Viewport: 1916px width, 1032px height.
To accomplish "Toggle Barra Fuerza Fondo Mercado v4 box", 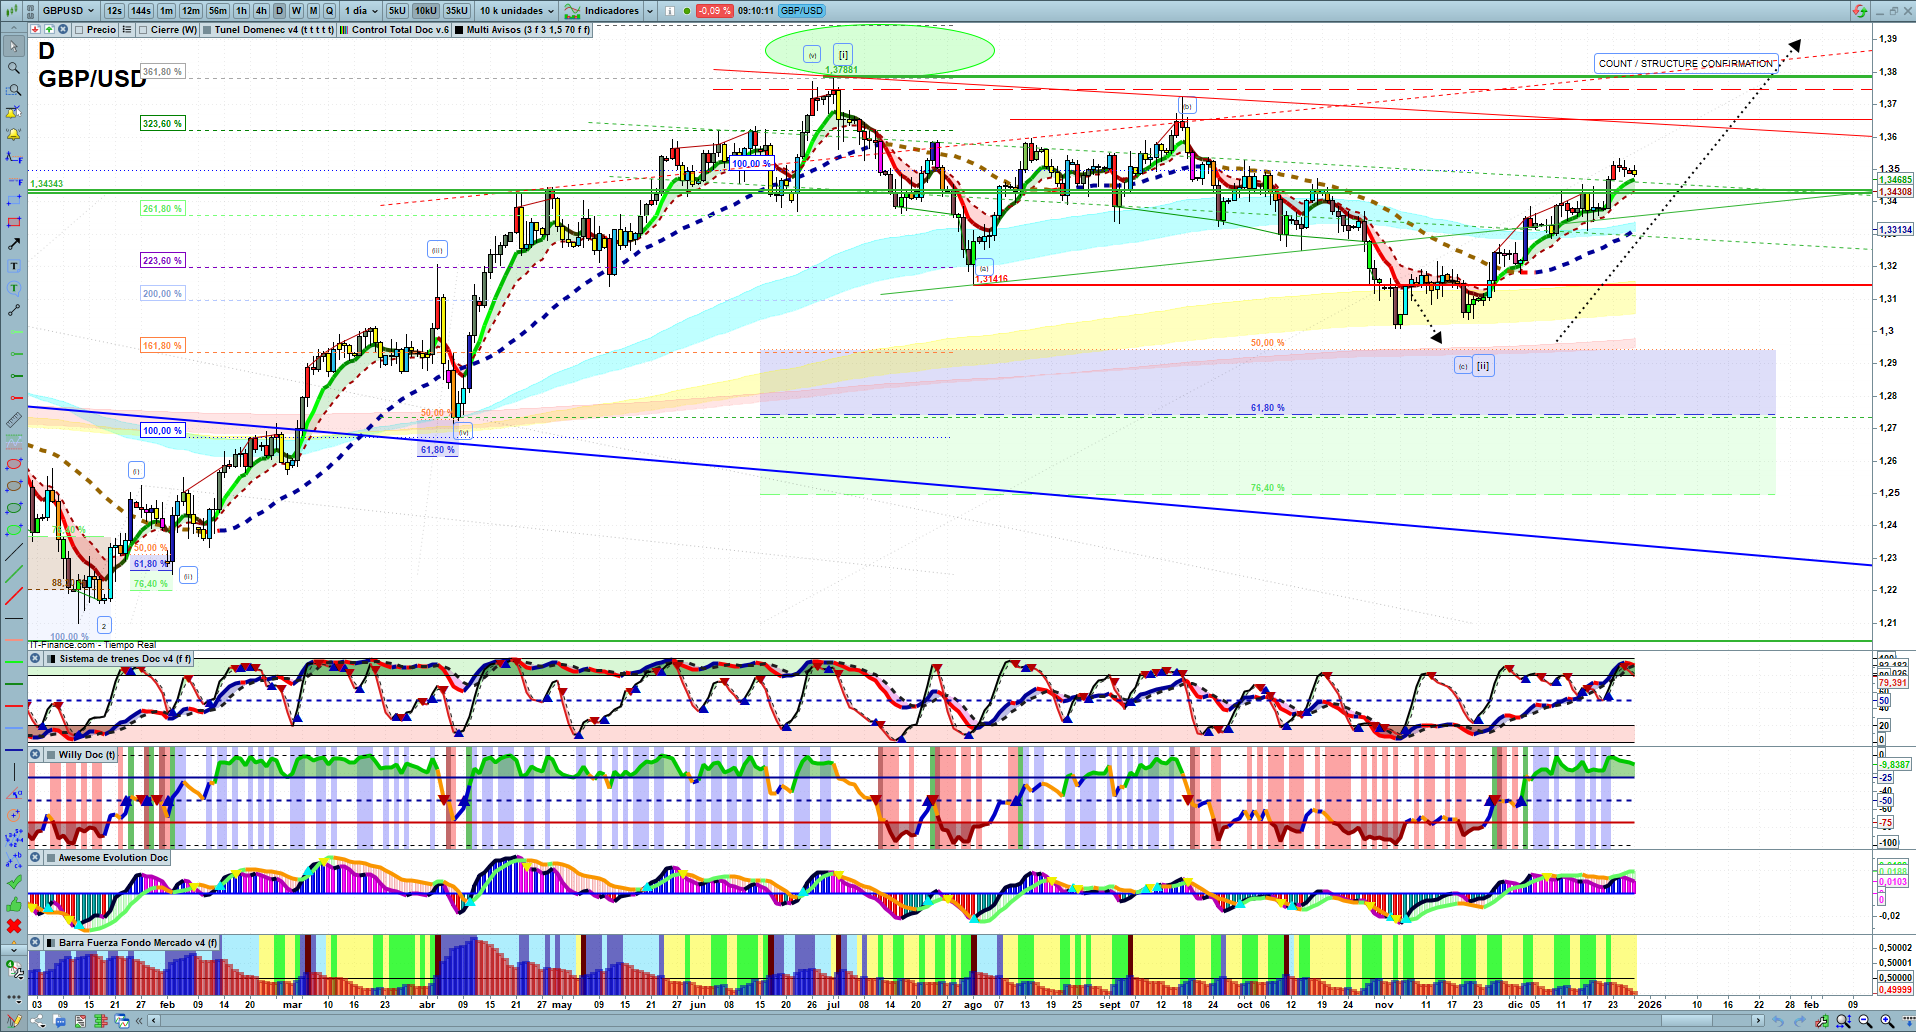I will pyautogui.click(x=51, y=943).
